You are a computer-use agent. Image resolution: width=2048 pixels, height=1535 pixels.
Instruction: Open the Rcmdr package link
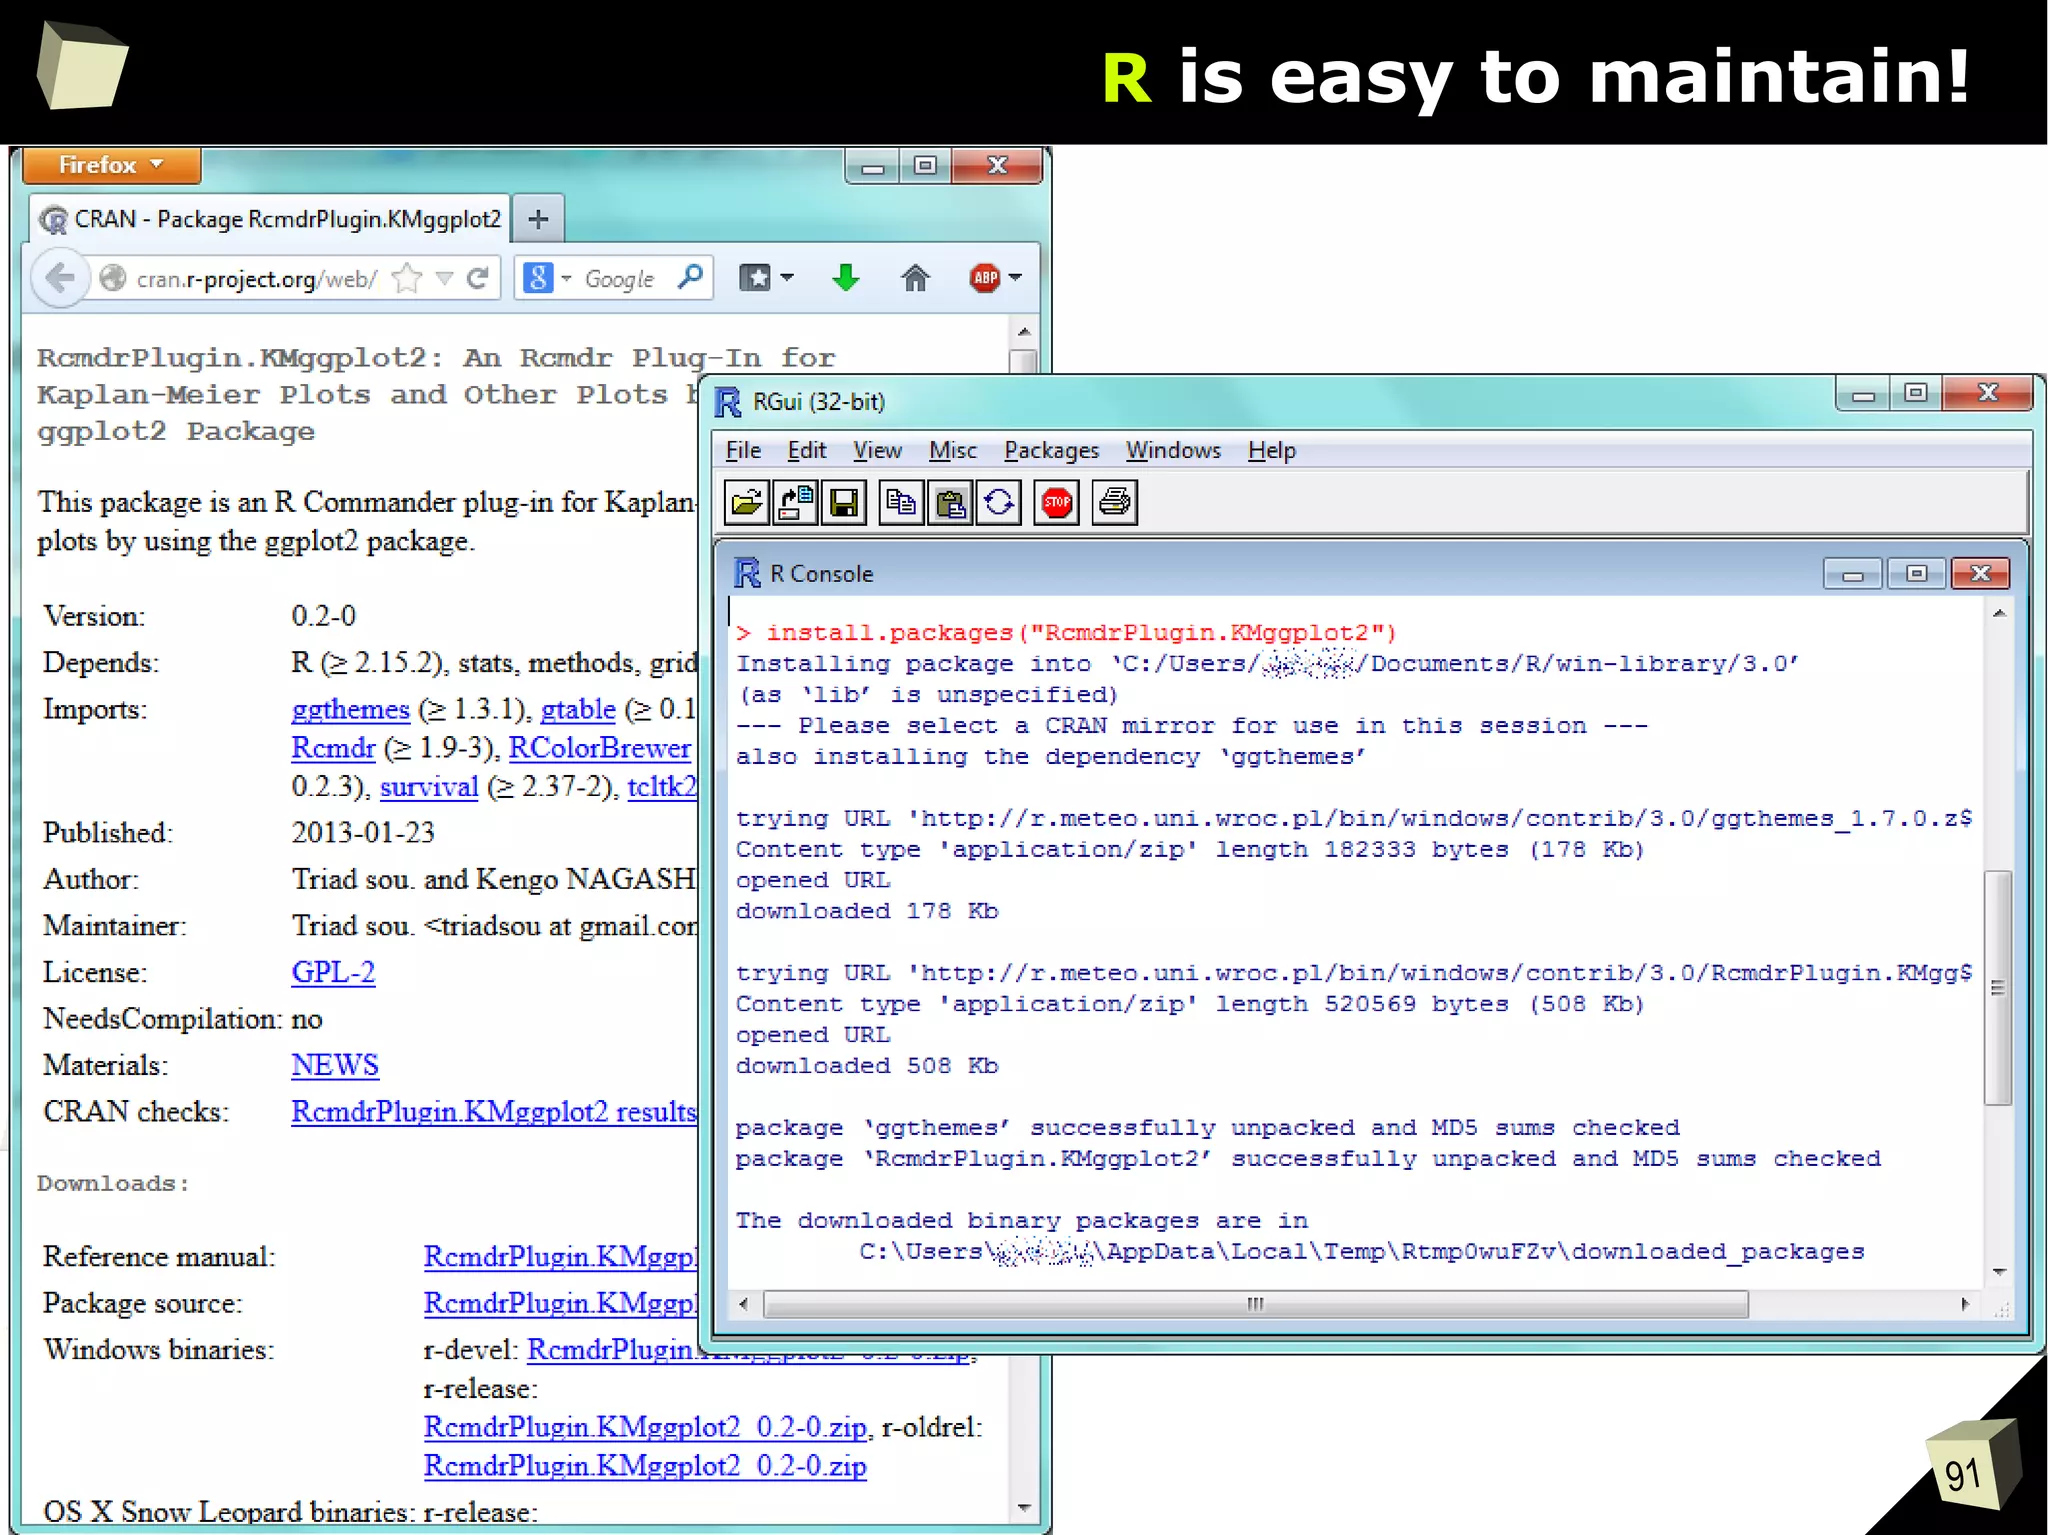point(333,748)
